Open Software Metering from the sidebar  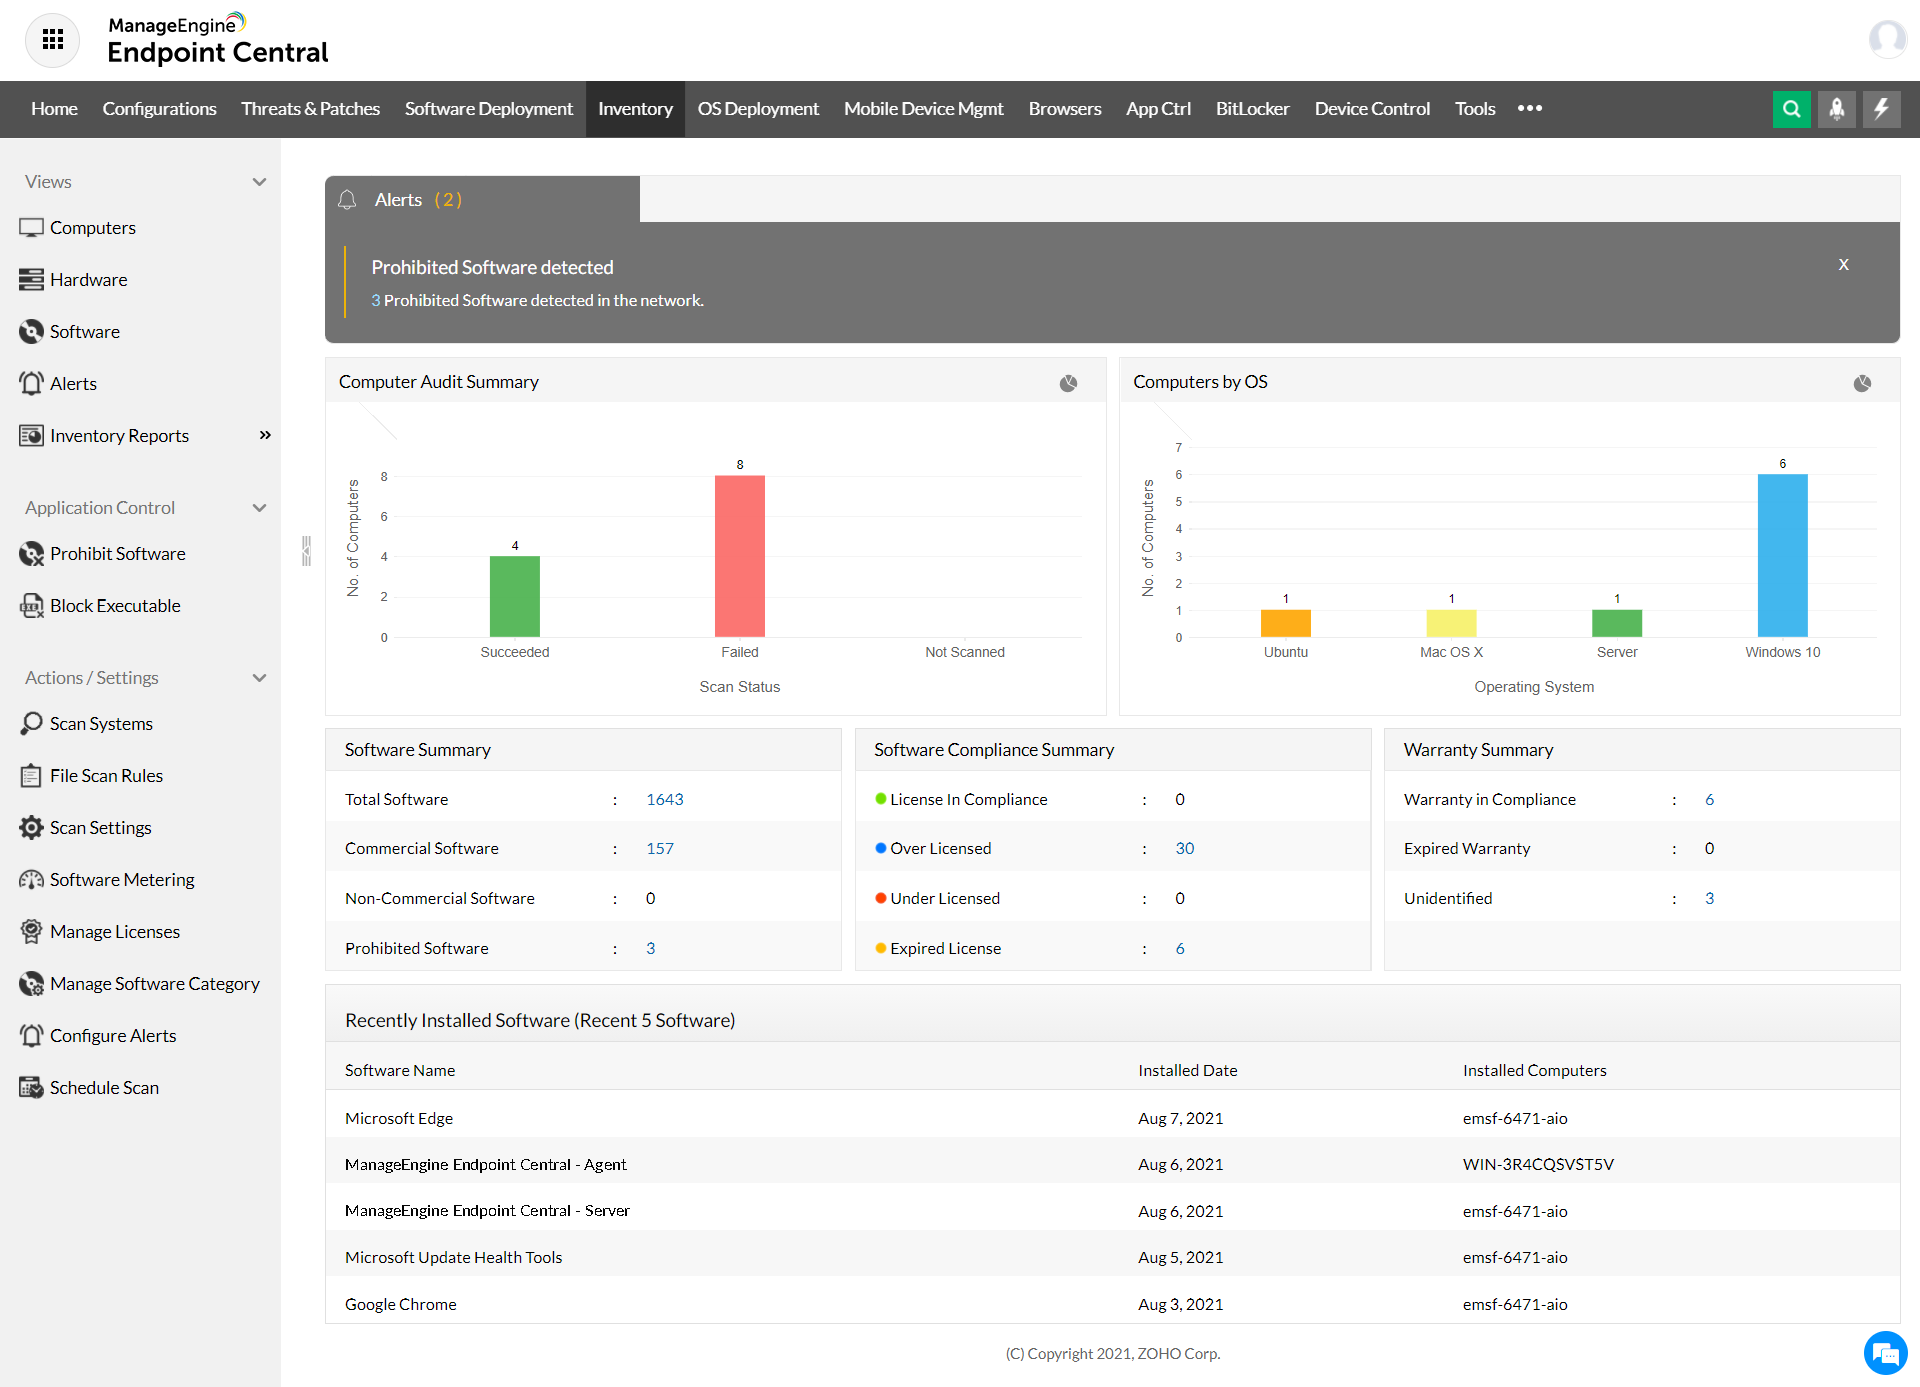[x=122, y=879]
